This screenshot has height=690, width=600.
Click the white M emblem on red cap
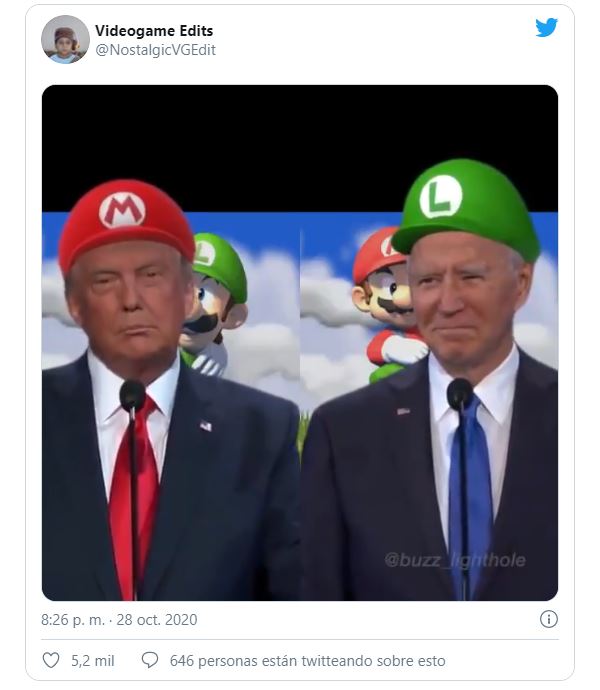click(122, 210)
